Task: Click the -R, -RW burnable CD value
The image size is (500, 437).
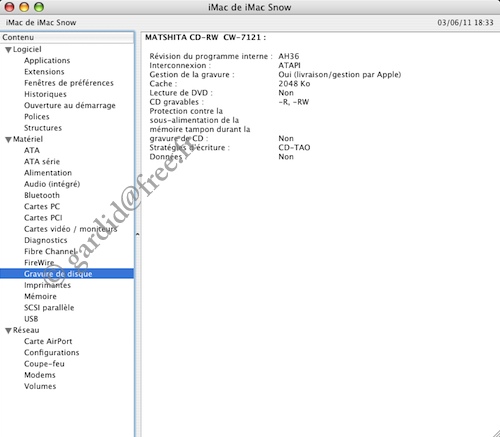Action: pos(294,102)
